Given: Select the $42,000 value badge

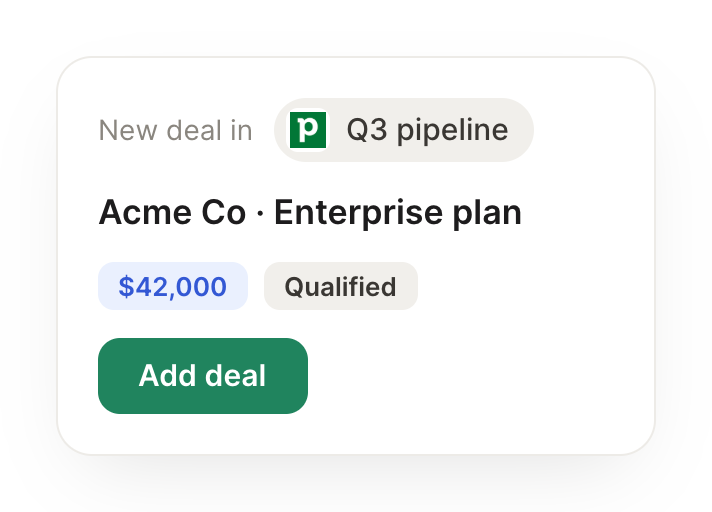Looking at the screenshot, I should (x=173, y=286).
